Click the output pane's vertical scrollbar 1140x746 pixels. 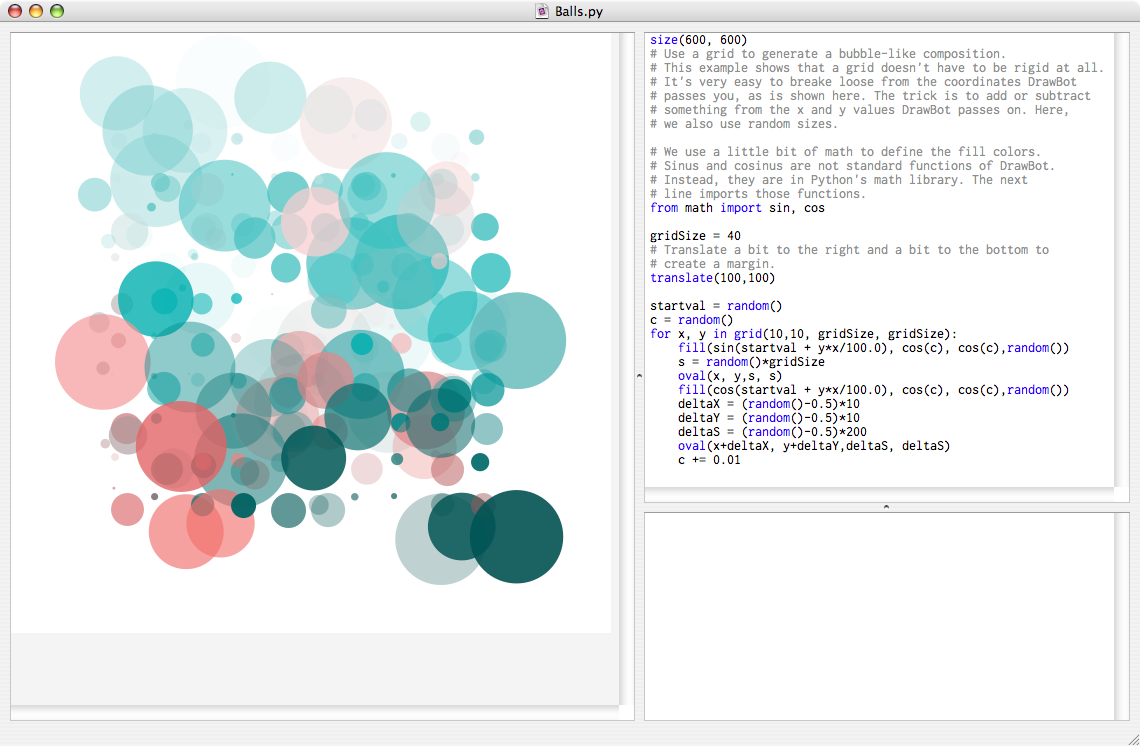[x=1122, y=617]
